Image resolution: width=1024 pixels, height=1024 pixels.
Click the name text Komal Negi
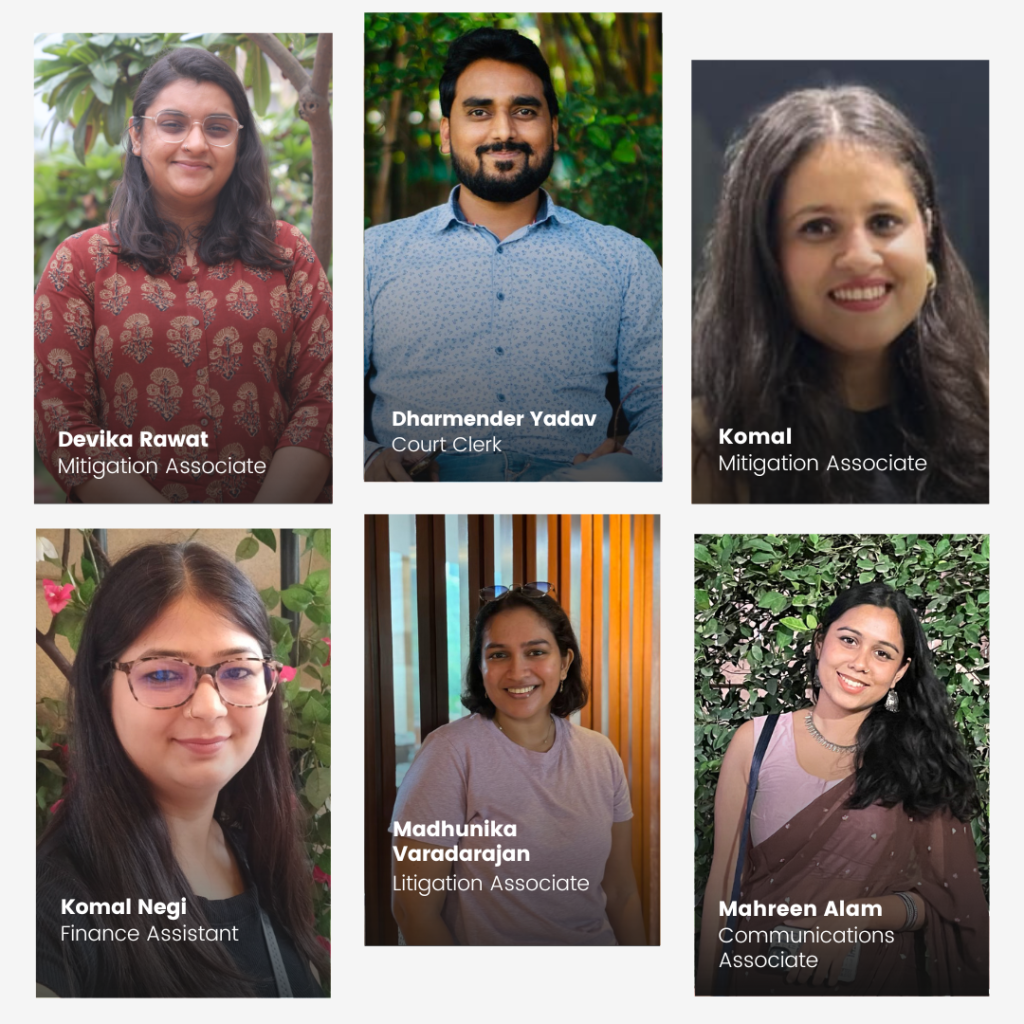click(x=123, y=907)
